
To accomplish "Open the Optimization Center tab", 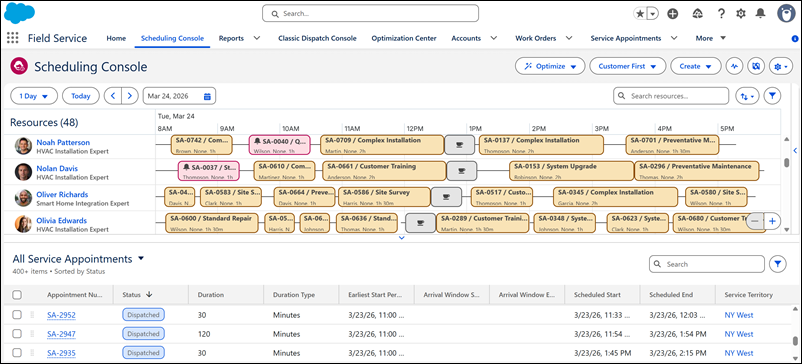I will (404, 38).
